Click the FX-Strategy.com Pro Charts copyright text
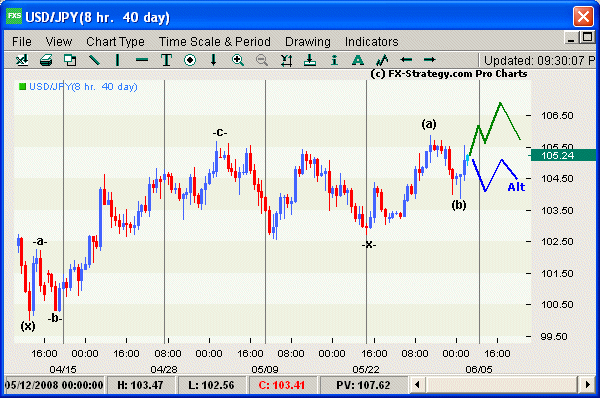Viewport: 600px width, 398px height. (x=449, y=74)
